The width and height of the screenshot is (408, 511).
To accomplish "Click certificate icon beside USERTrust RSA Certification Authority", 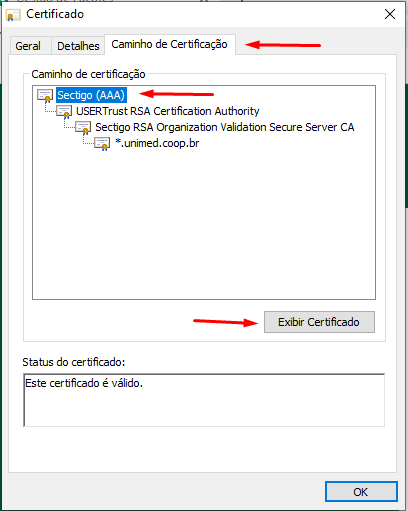I will pyautogui.click(x=64, y=112).
